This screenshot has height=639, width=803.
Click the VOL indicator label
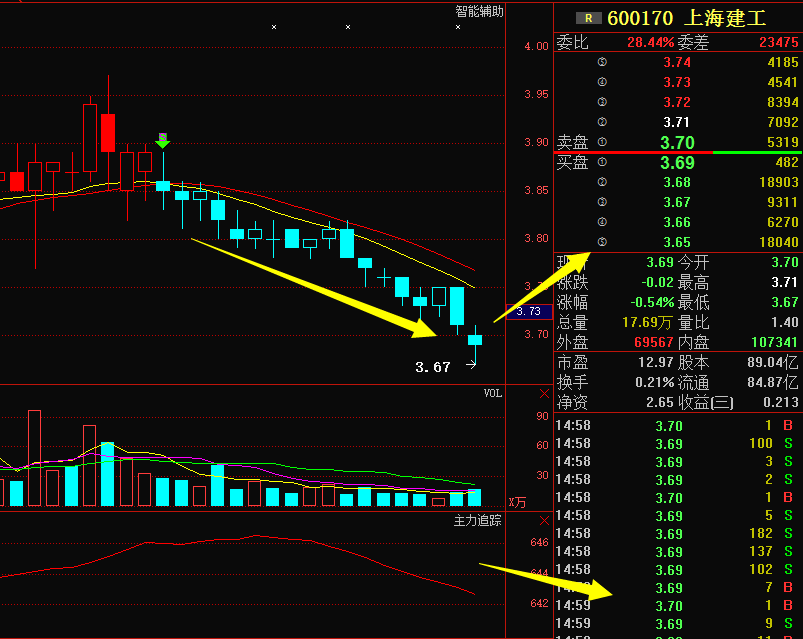pos(492,393)
